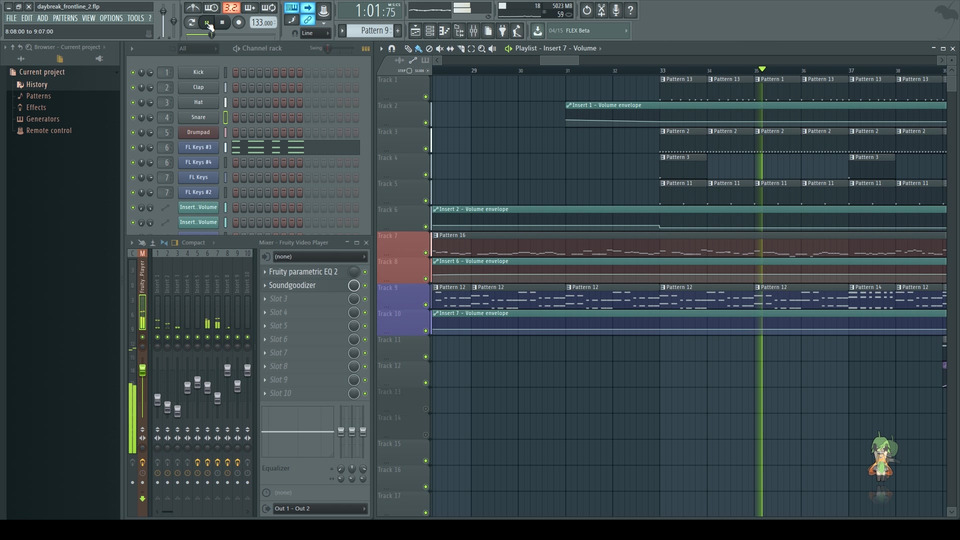This screenshot has height=540, width=960.
Task: Select the playlist mute tool
Action: pyautogui.click(x=440, y=48)
